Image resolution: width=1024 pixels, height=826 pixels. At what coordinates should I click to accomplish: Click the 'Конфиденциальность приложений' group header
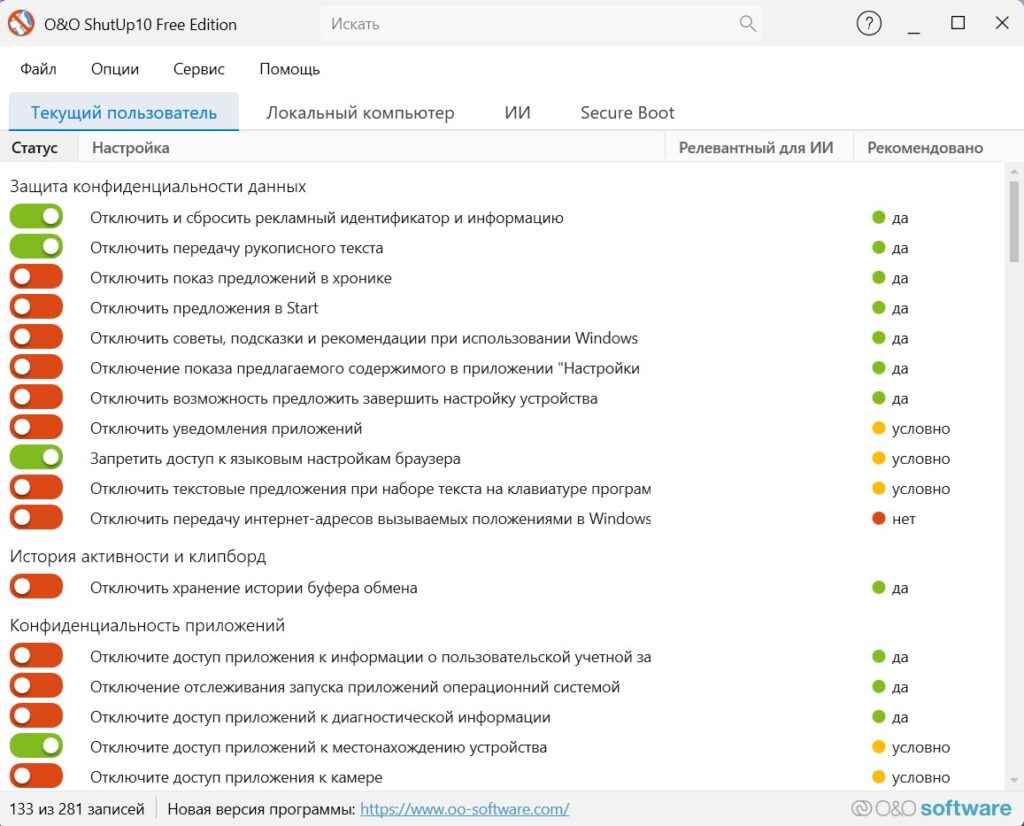coord(147,625)
